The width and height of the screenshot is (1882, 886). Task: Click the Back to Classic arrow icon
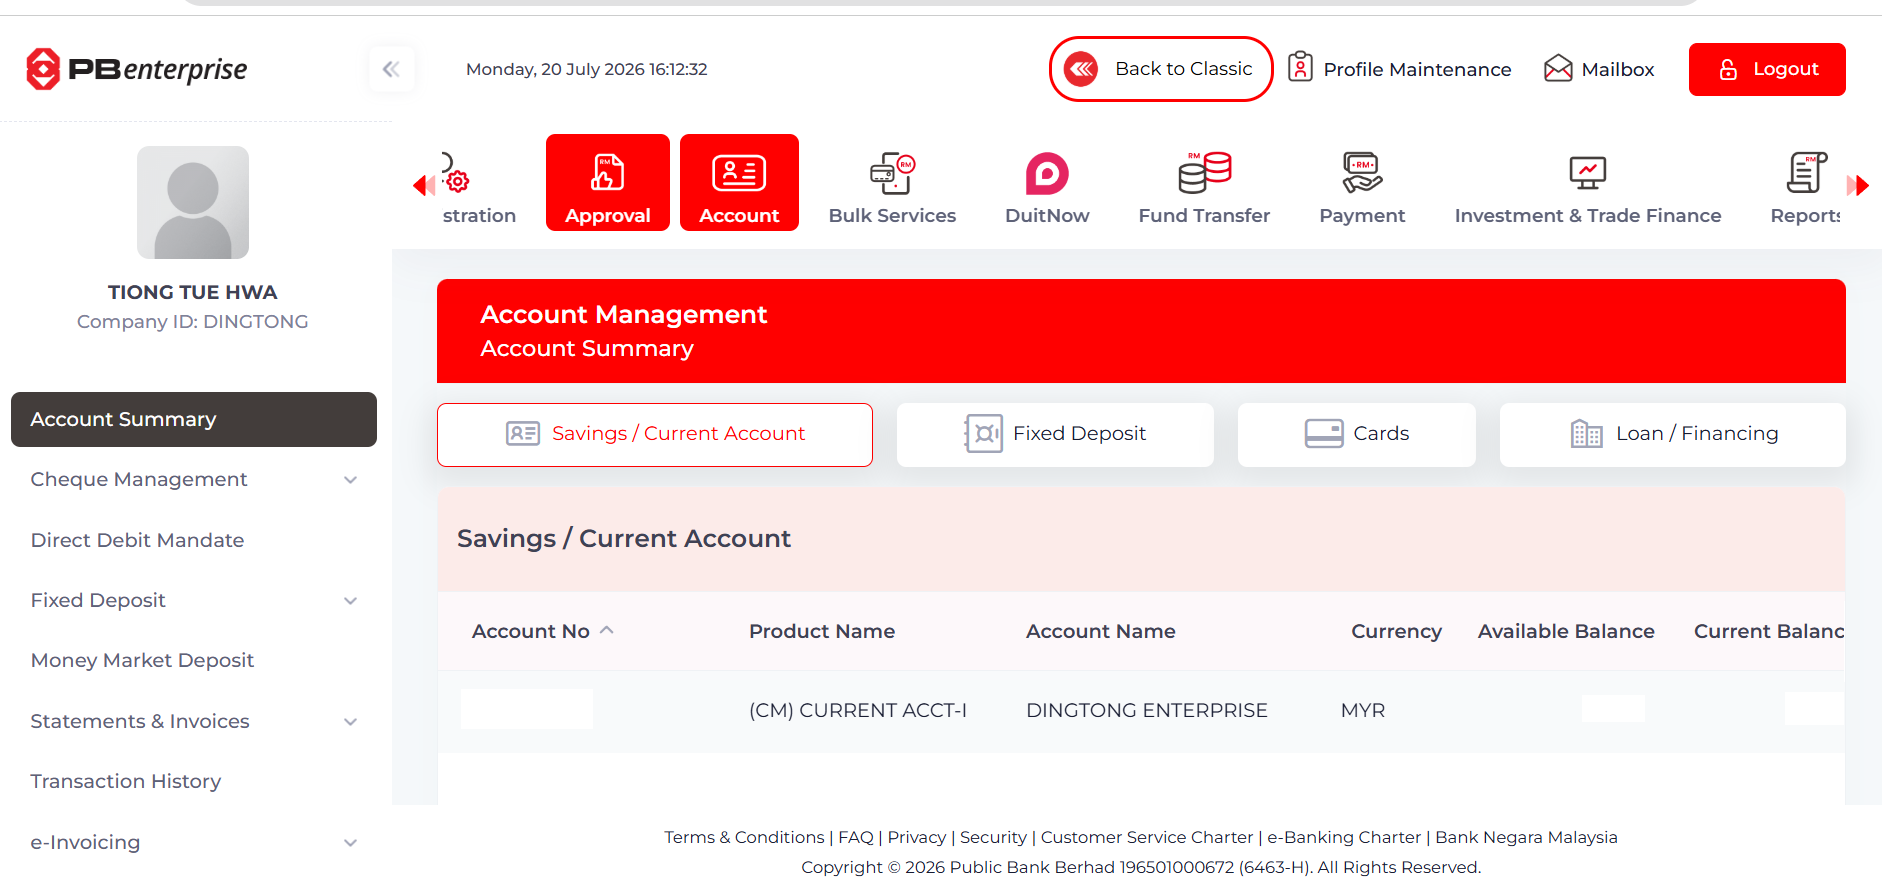(1081, 69)
